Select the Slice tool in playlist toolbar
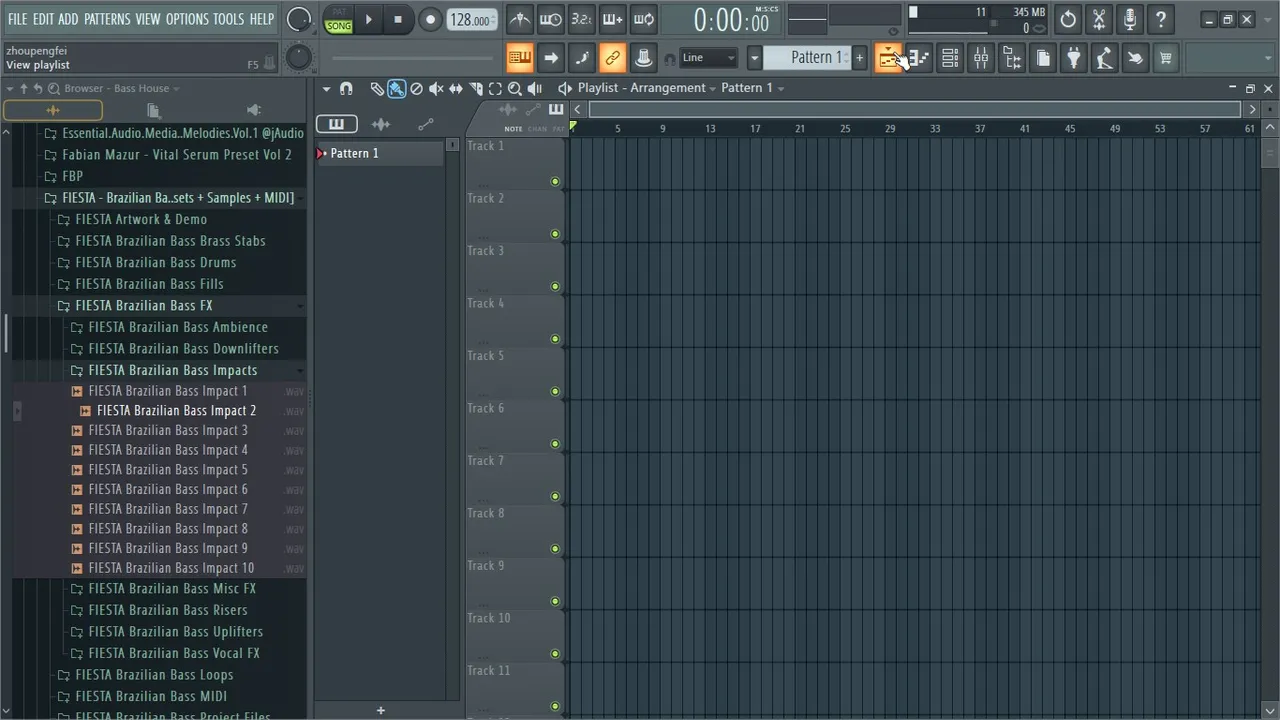This screenshot has height=720, width=1280. point(476,88)
